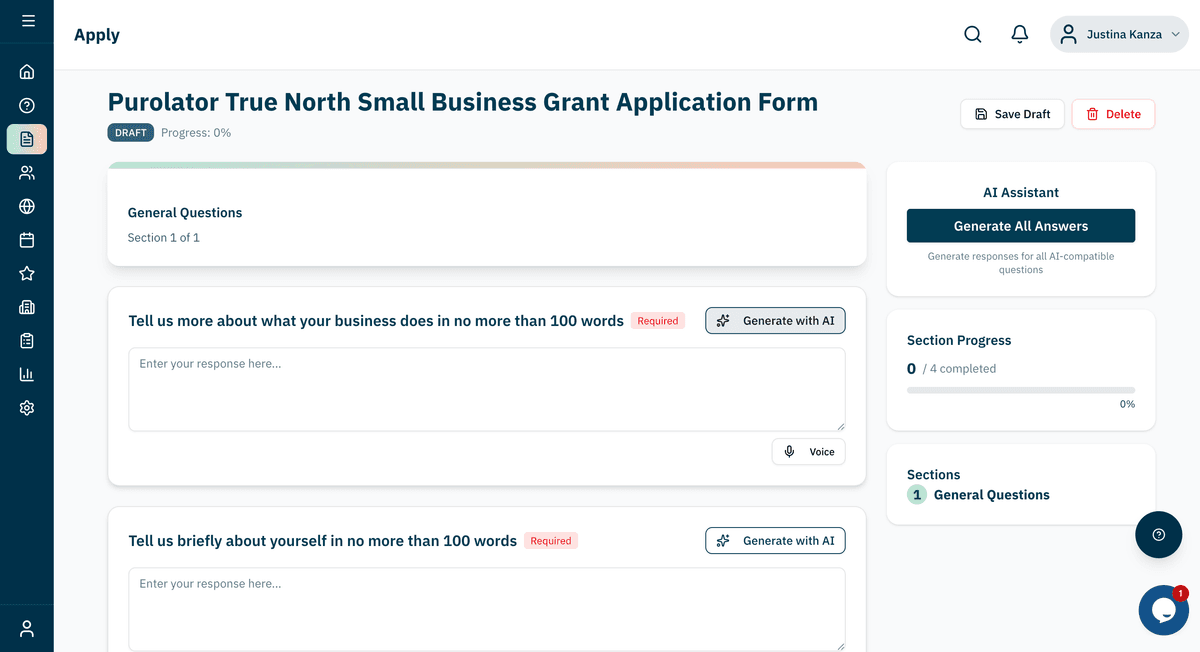Click the floating help bubble at bottom right
The height and width of the screenshot is (652, 1200).
click(x=1158, y=535)
